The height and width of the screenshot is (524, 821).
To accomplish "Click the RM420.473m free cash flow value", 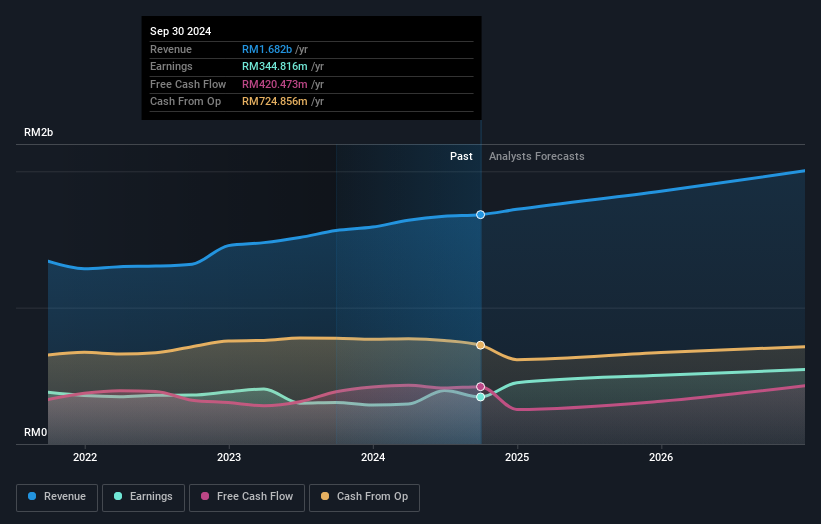I will [275, 84].
